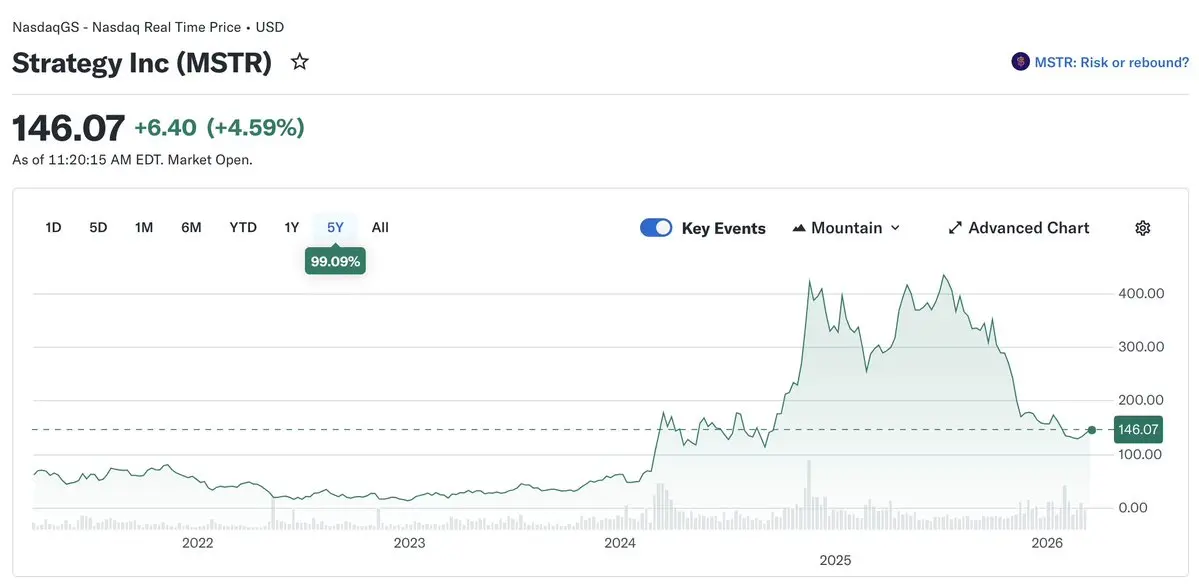
Task: Choose the YTD time range
Action: [x=243, y=228]
